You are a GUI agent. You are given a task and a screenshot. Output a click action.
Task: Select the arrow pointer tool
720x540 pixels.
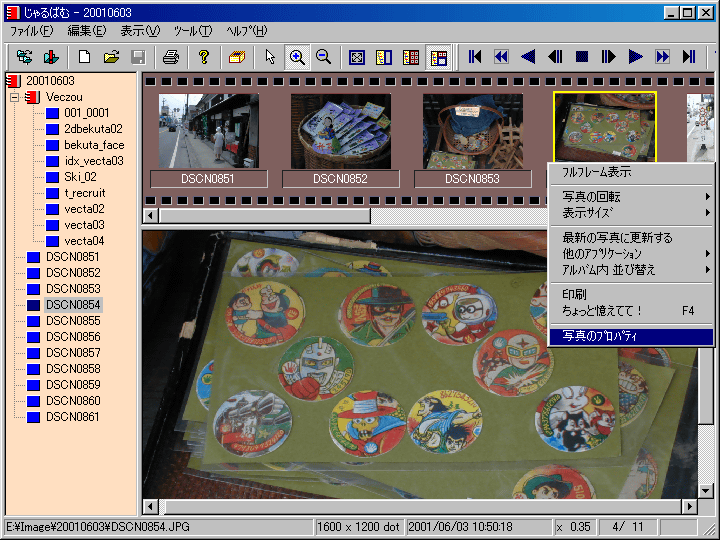[270, 57]
